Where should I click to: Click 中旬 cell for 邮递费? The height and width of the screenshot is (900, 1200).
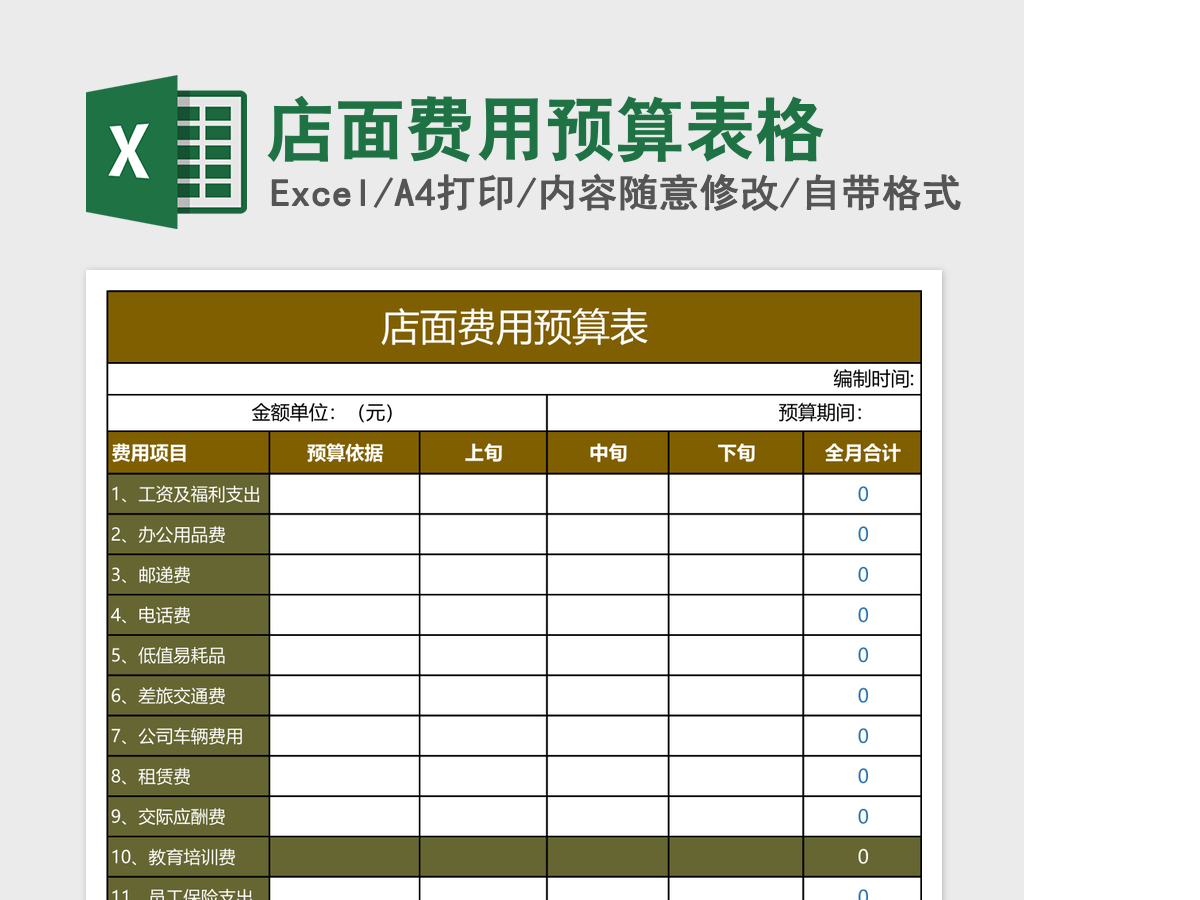pyautogui.click(x=608, y=575)
